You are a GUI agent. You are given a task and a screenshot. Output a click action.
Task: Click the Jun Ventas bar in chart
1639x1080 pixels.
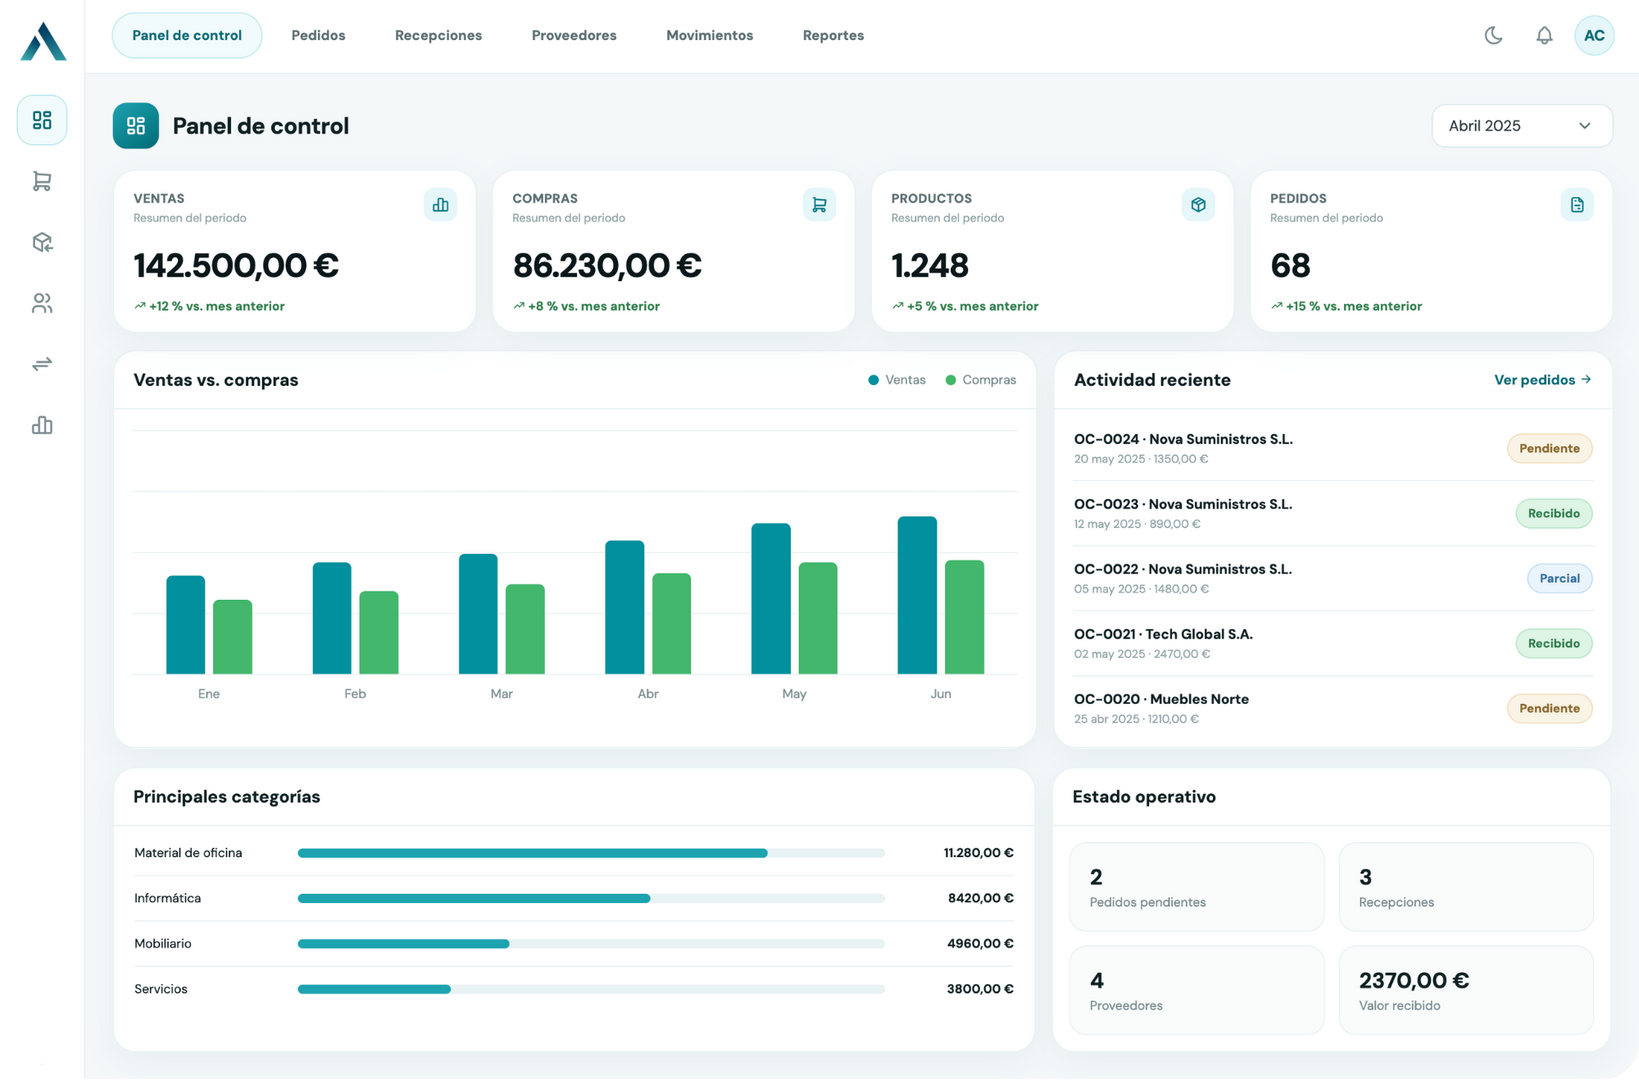(917, 595)
